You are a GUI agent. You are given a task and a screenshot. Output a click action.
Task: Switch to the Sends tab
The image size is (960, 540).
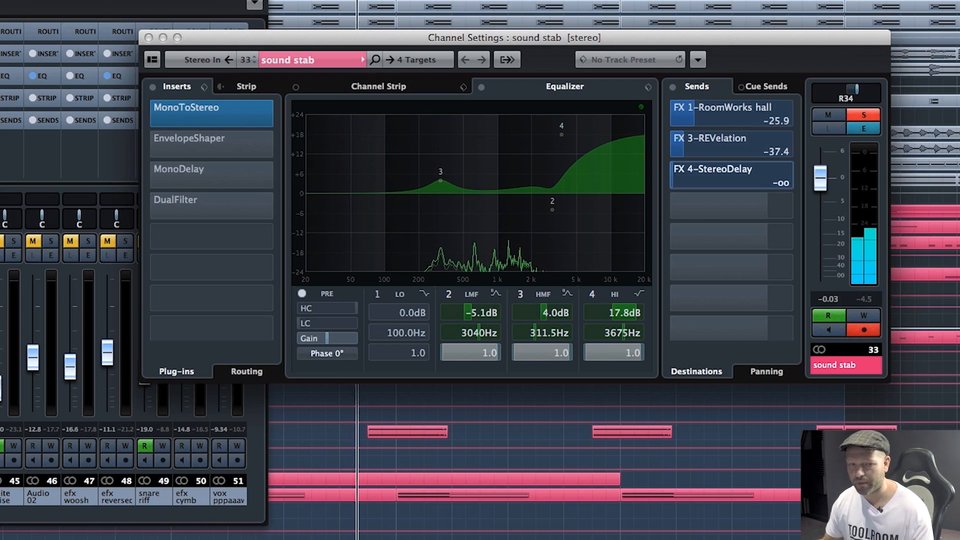[697, 86]
